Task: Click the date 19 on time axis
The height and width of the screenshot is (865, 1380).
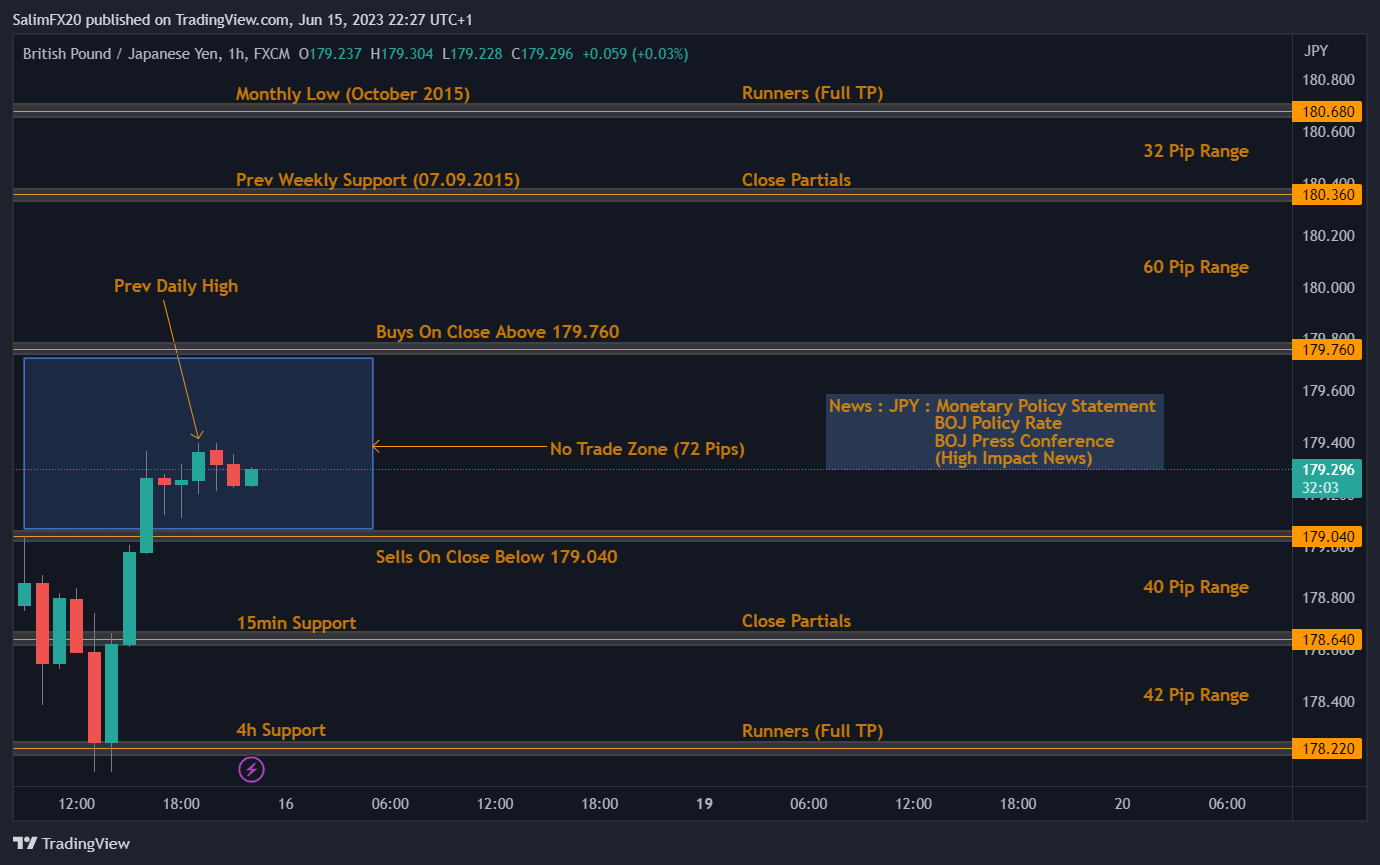Action: coord(704,804)
